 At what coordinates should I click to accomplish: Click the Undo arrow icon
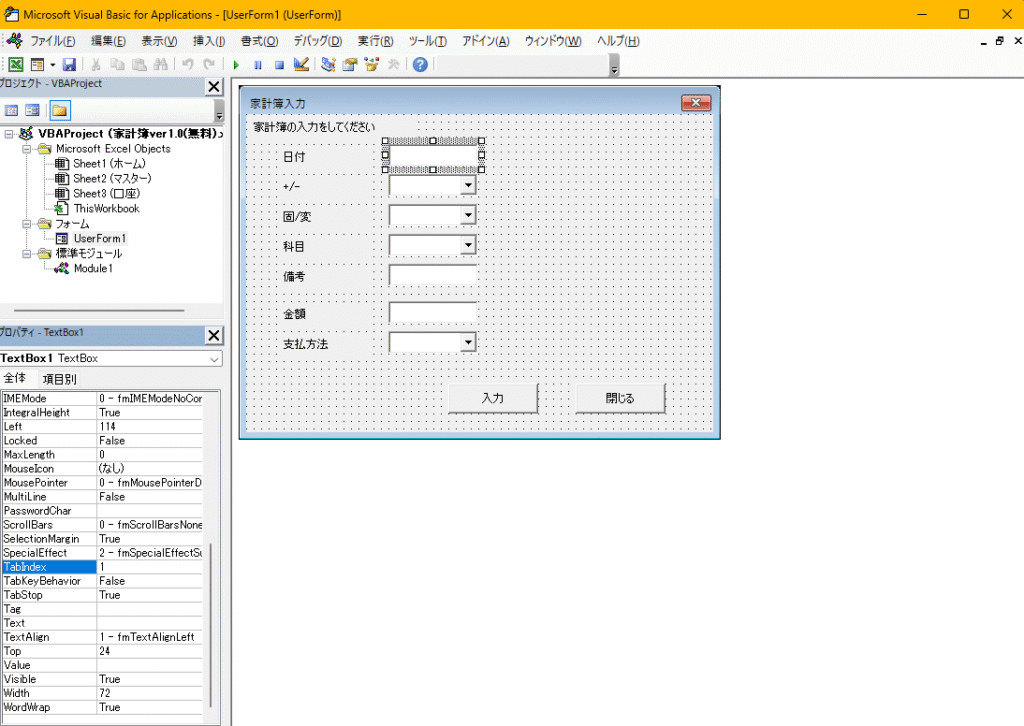point(188,65)
